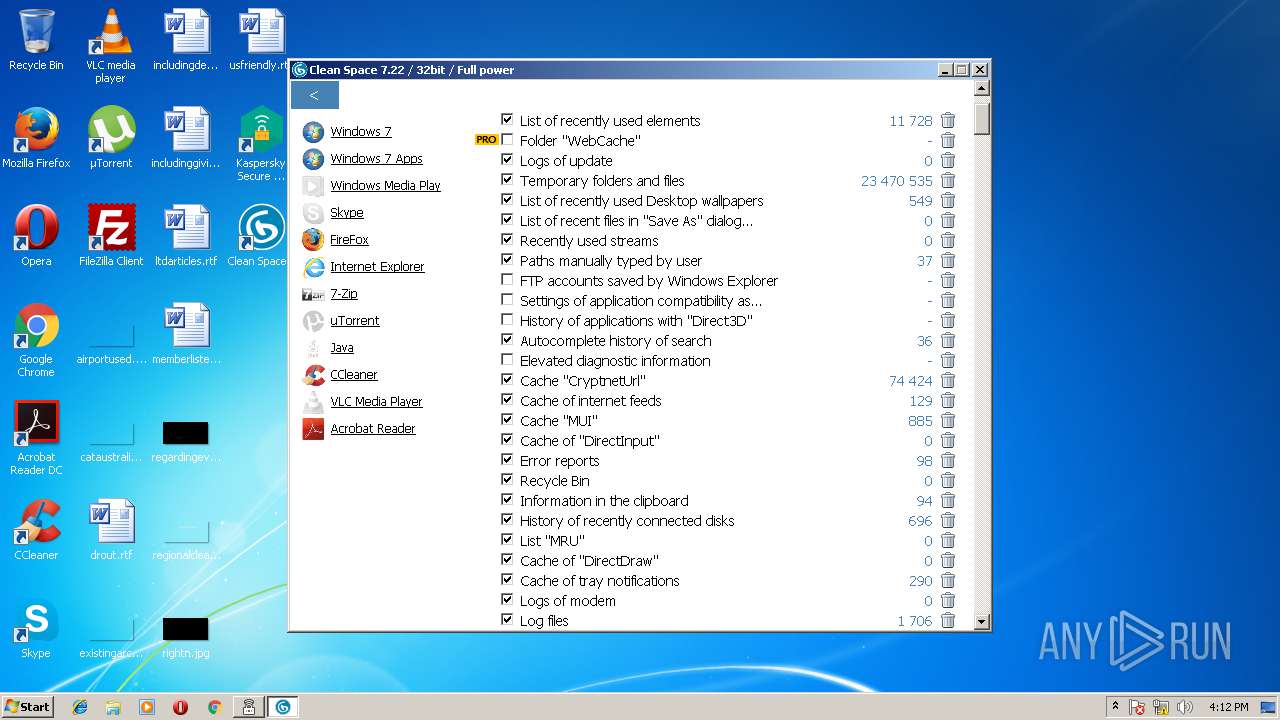
Task: Show hidden icons in system tray
Action: (1115, 707)
